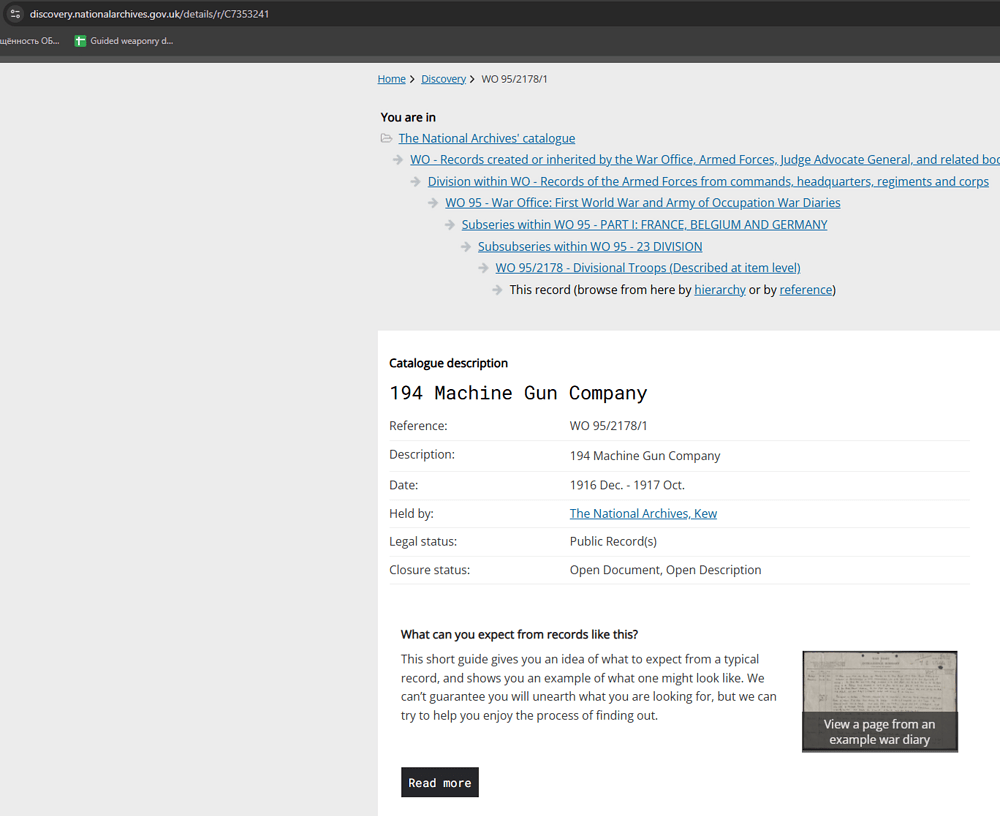
Task: Open the Discovery breadcrumb link
Action: point(443,79)
